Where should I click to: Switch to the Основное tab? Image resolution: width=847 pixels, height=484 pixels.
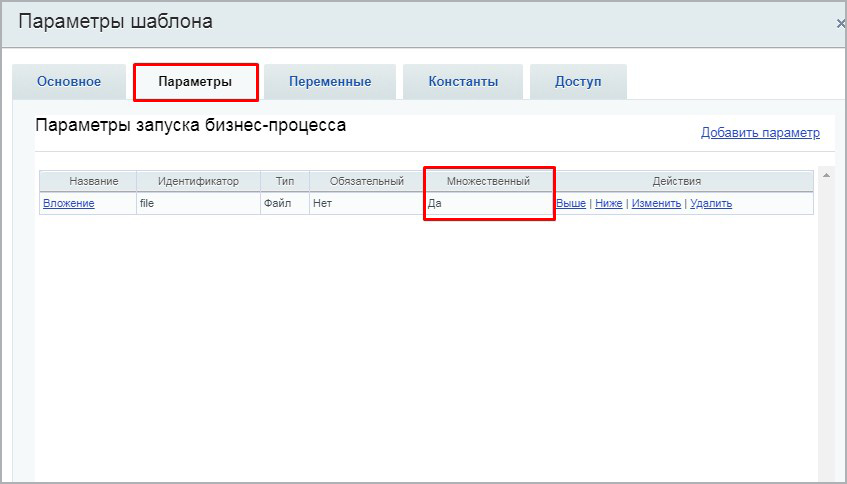(69, 82)
